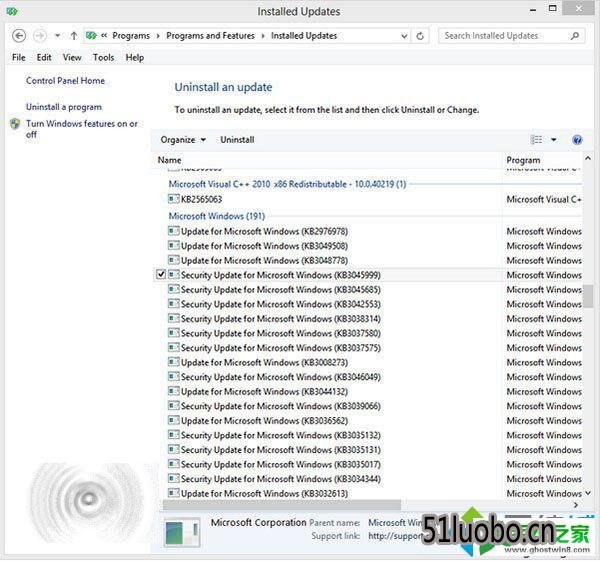Click the vertical scrollbar thumb
This screenshot has height=561, width=600.
click(x=588, y=296)
